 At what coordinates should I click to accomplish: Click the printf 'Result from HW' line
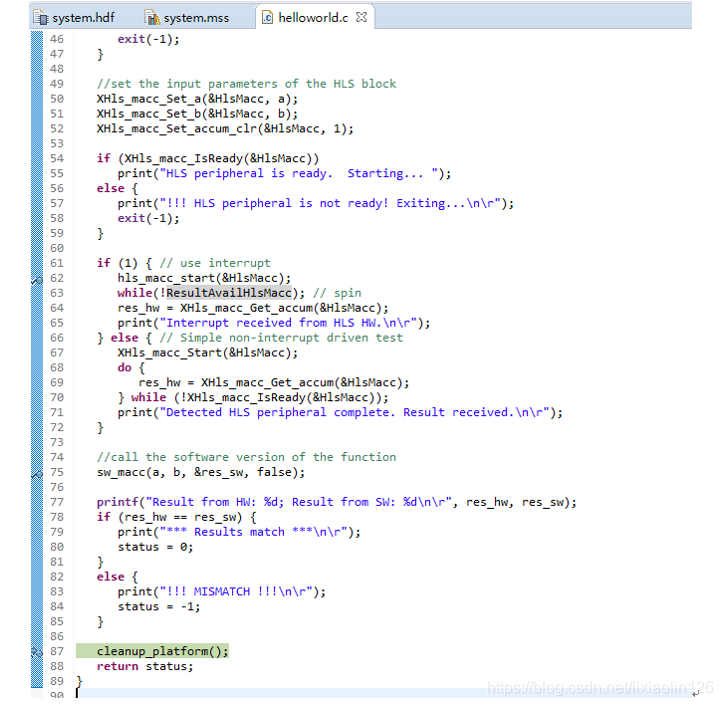337,502
